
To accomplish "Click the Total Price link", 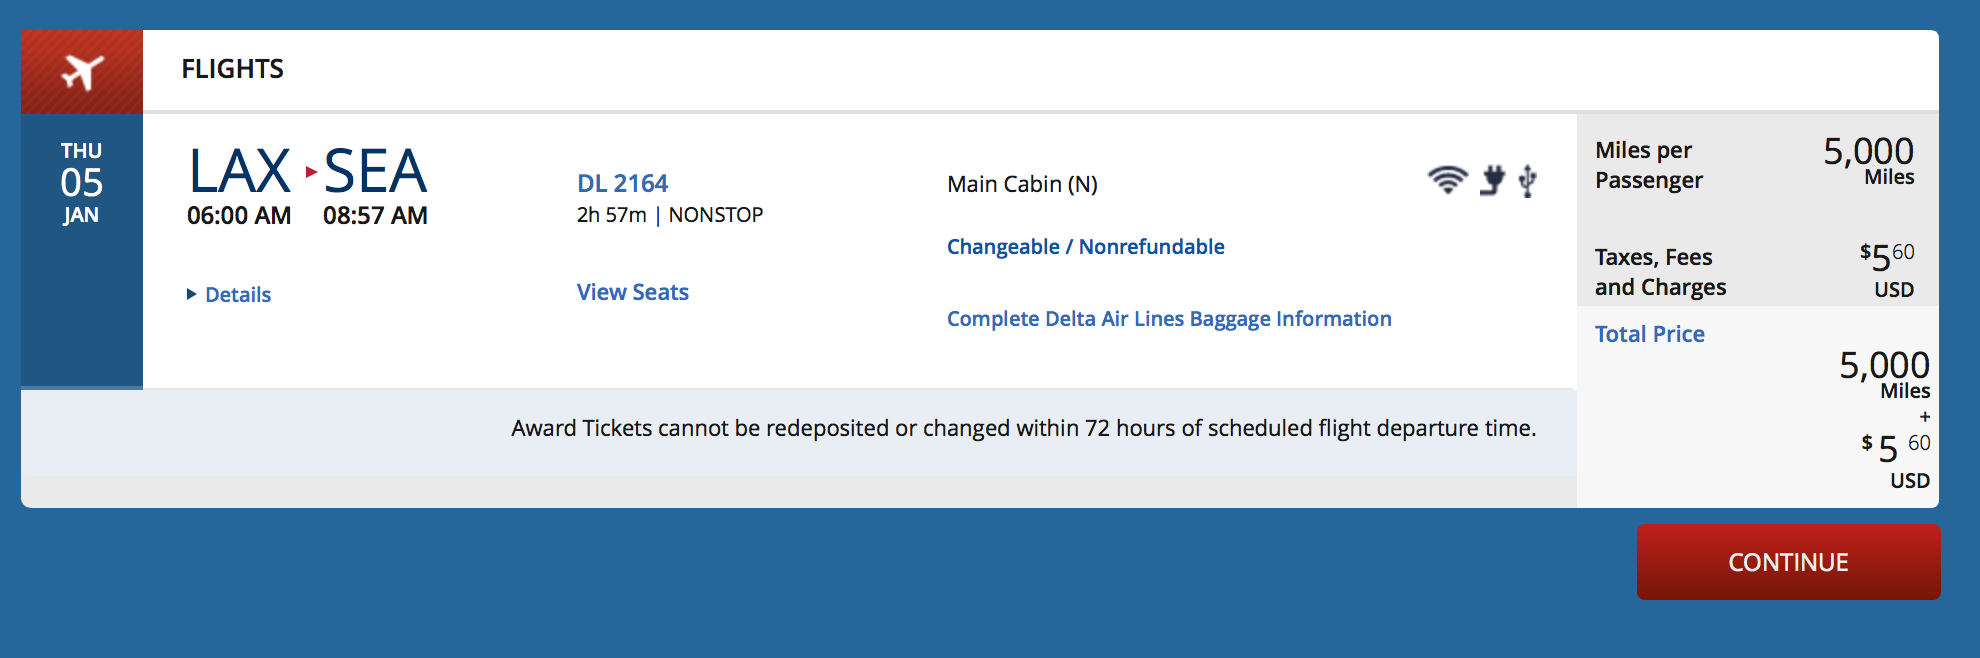I will (1649, 334).
